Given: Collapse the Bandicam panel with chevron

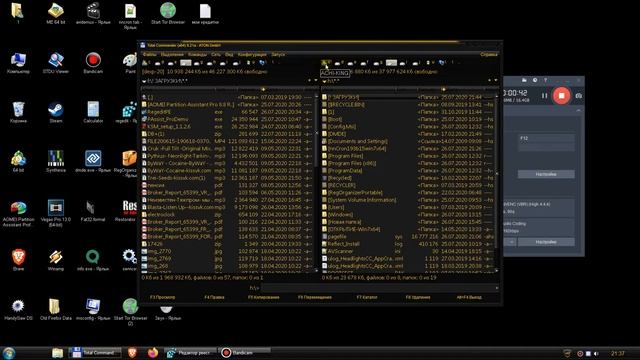Looking at the screenshot, I should coord(578,110).
